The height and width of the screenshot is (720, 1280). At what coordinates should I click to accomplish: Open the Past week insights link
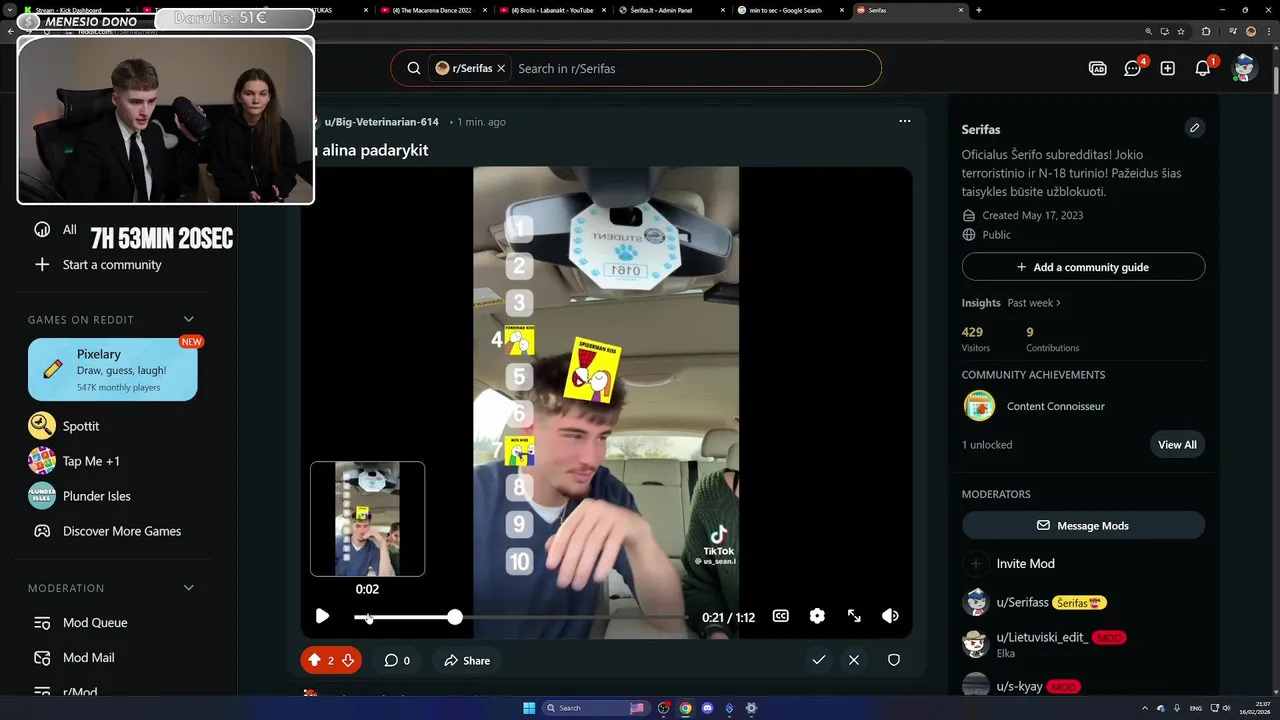(1034, 303)
